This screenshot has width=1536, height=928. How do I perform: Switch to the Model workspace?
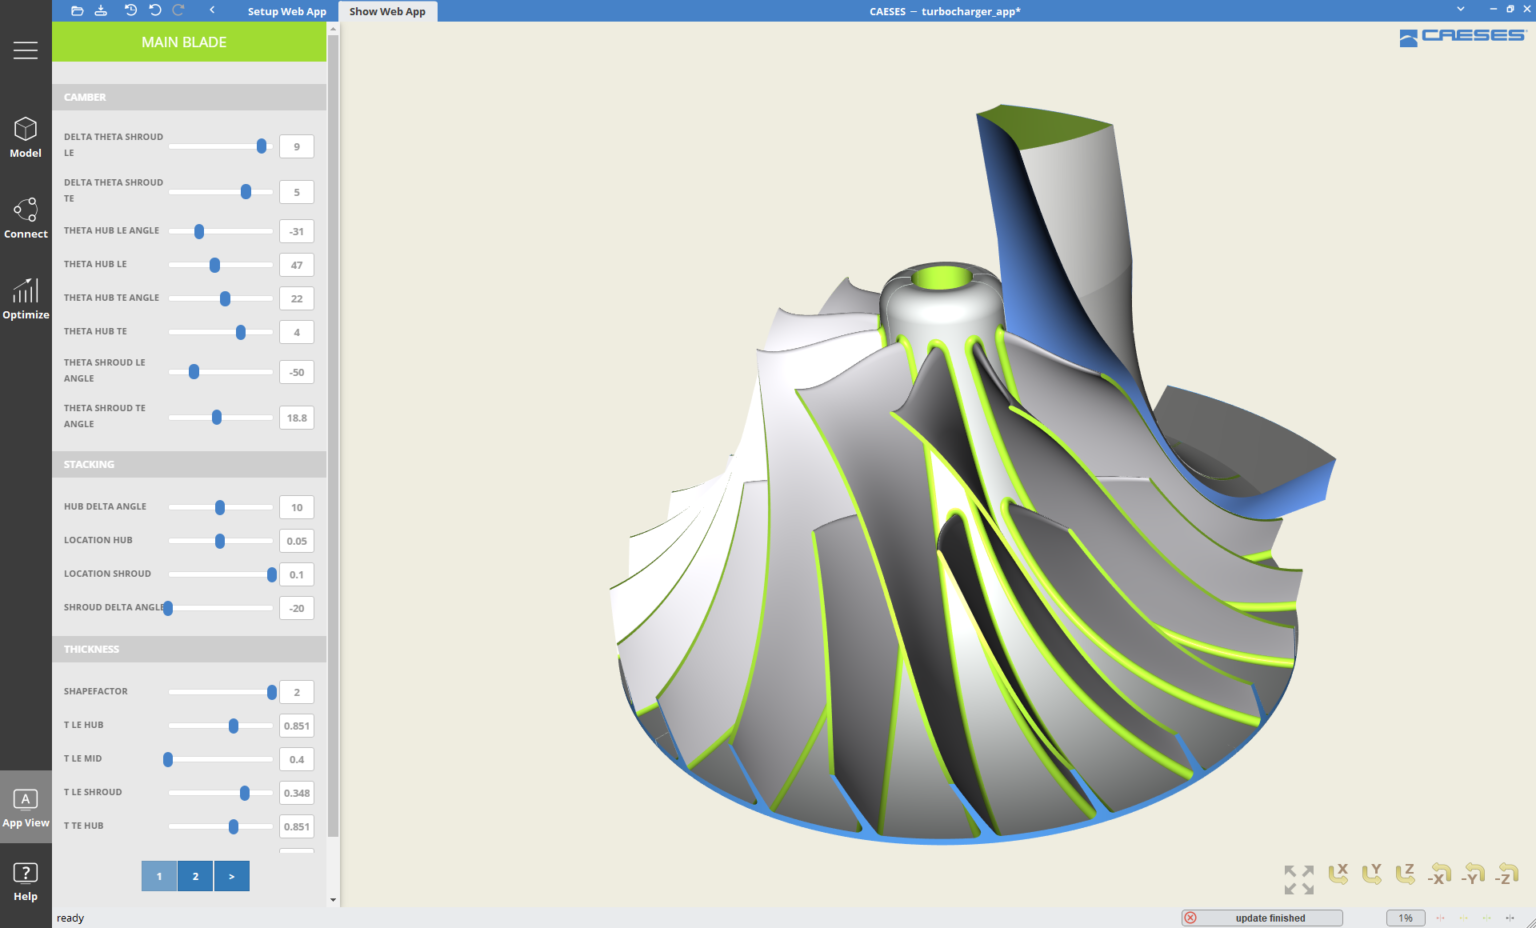click(x=25, y=137)
